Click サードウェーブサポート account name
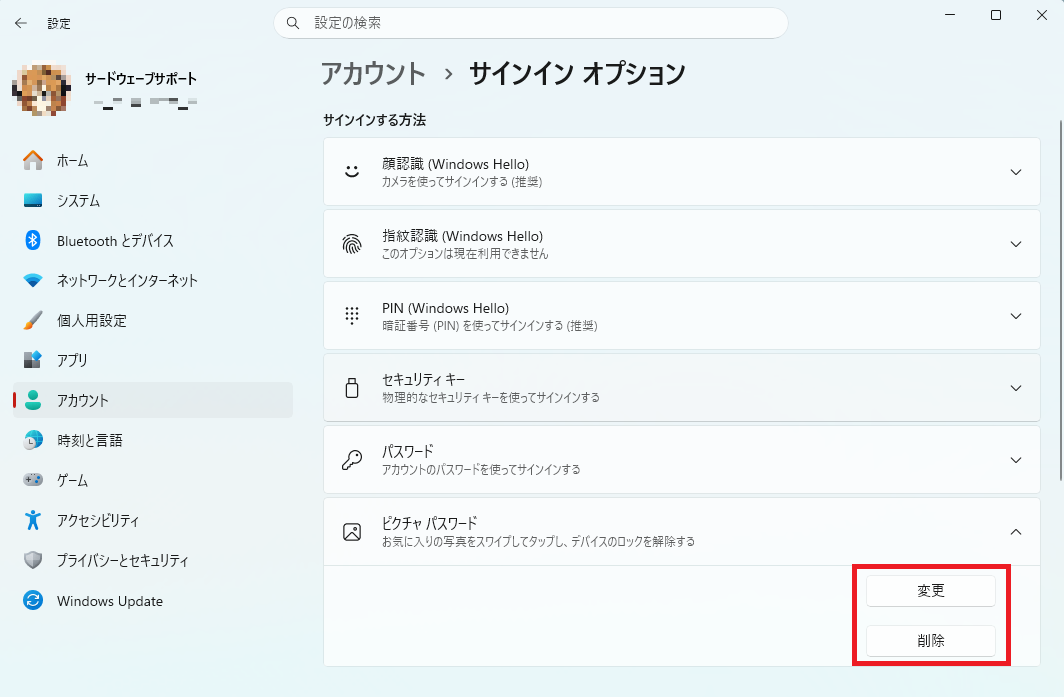Image resolution: width=1064 pixels, height=697 pixels. [141, 79]
